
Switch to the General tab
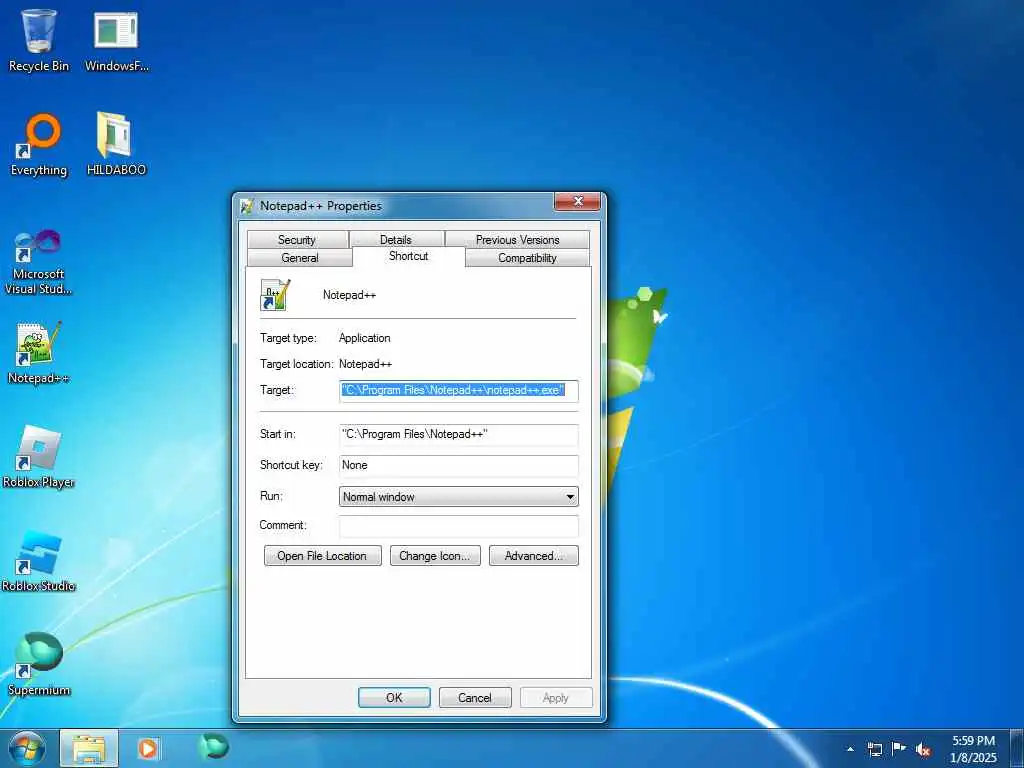pos(300,257)
